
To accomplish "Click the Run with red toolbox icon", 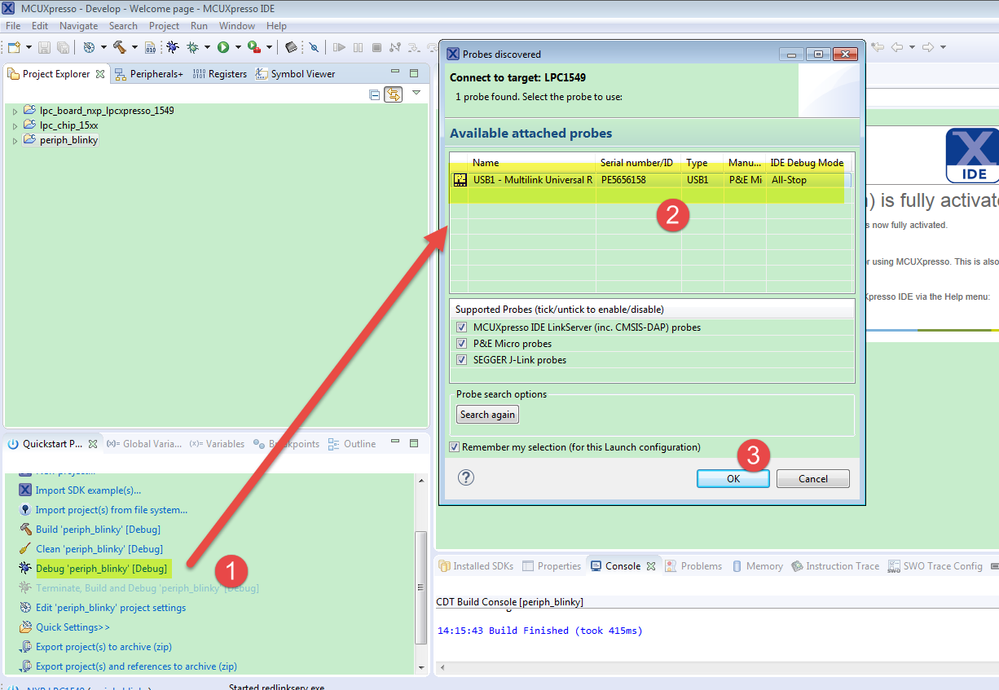I will (254, 47).
